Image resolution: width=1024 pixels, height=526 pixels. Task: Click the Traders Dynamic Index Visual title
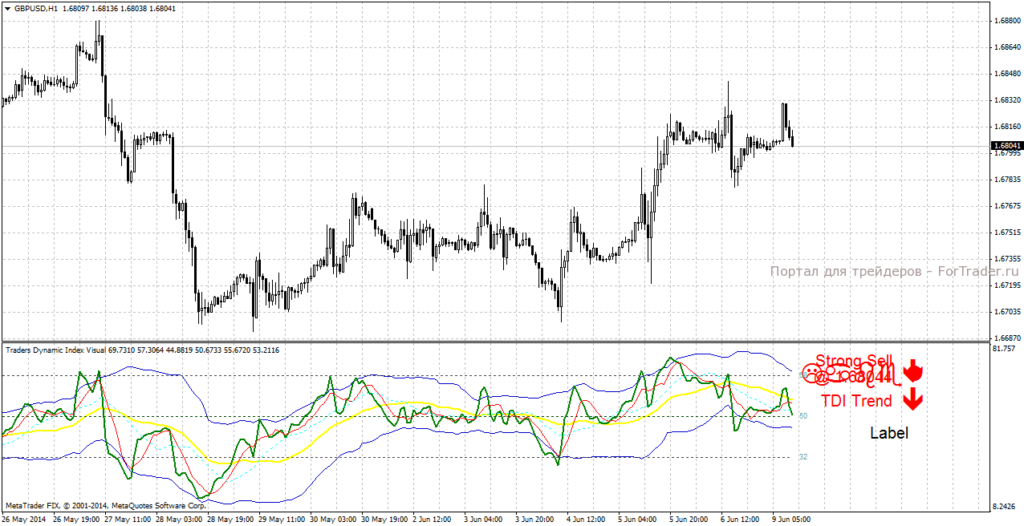[x=63, y=350]
